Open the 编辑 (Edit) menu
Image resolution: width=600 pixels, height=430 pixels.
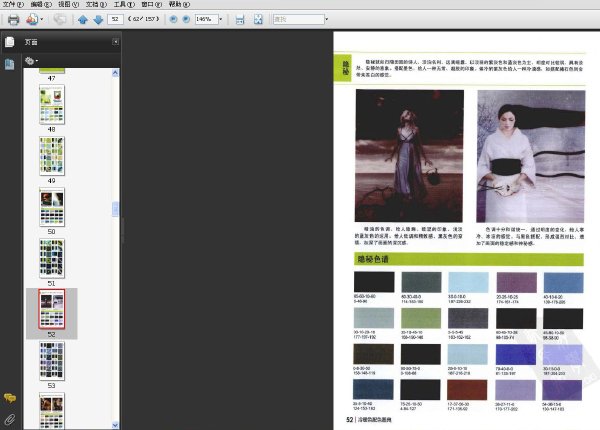(41, 4)
